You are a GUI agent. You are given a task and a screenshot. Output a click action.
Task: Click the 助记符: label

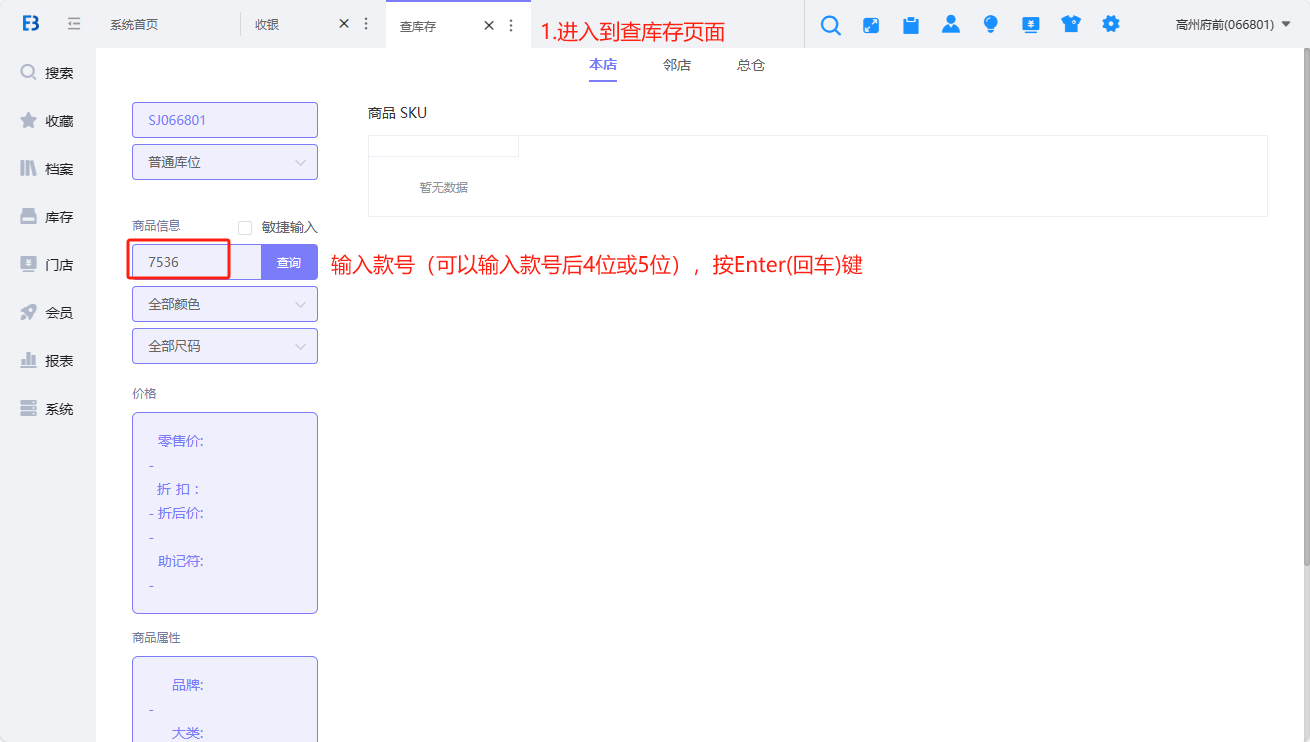click(181, 561)
